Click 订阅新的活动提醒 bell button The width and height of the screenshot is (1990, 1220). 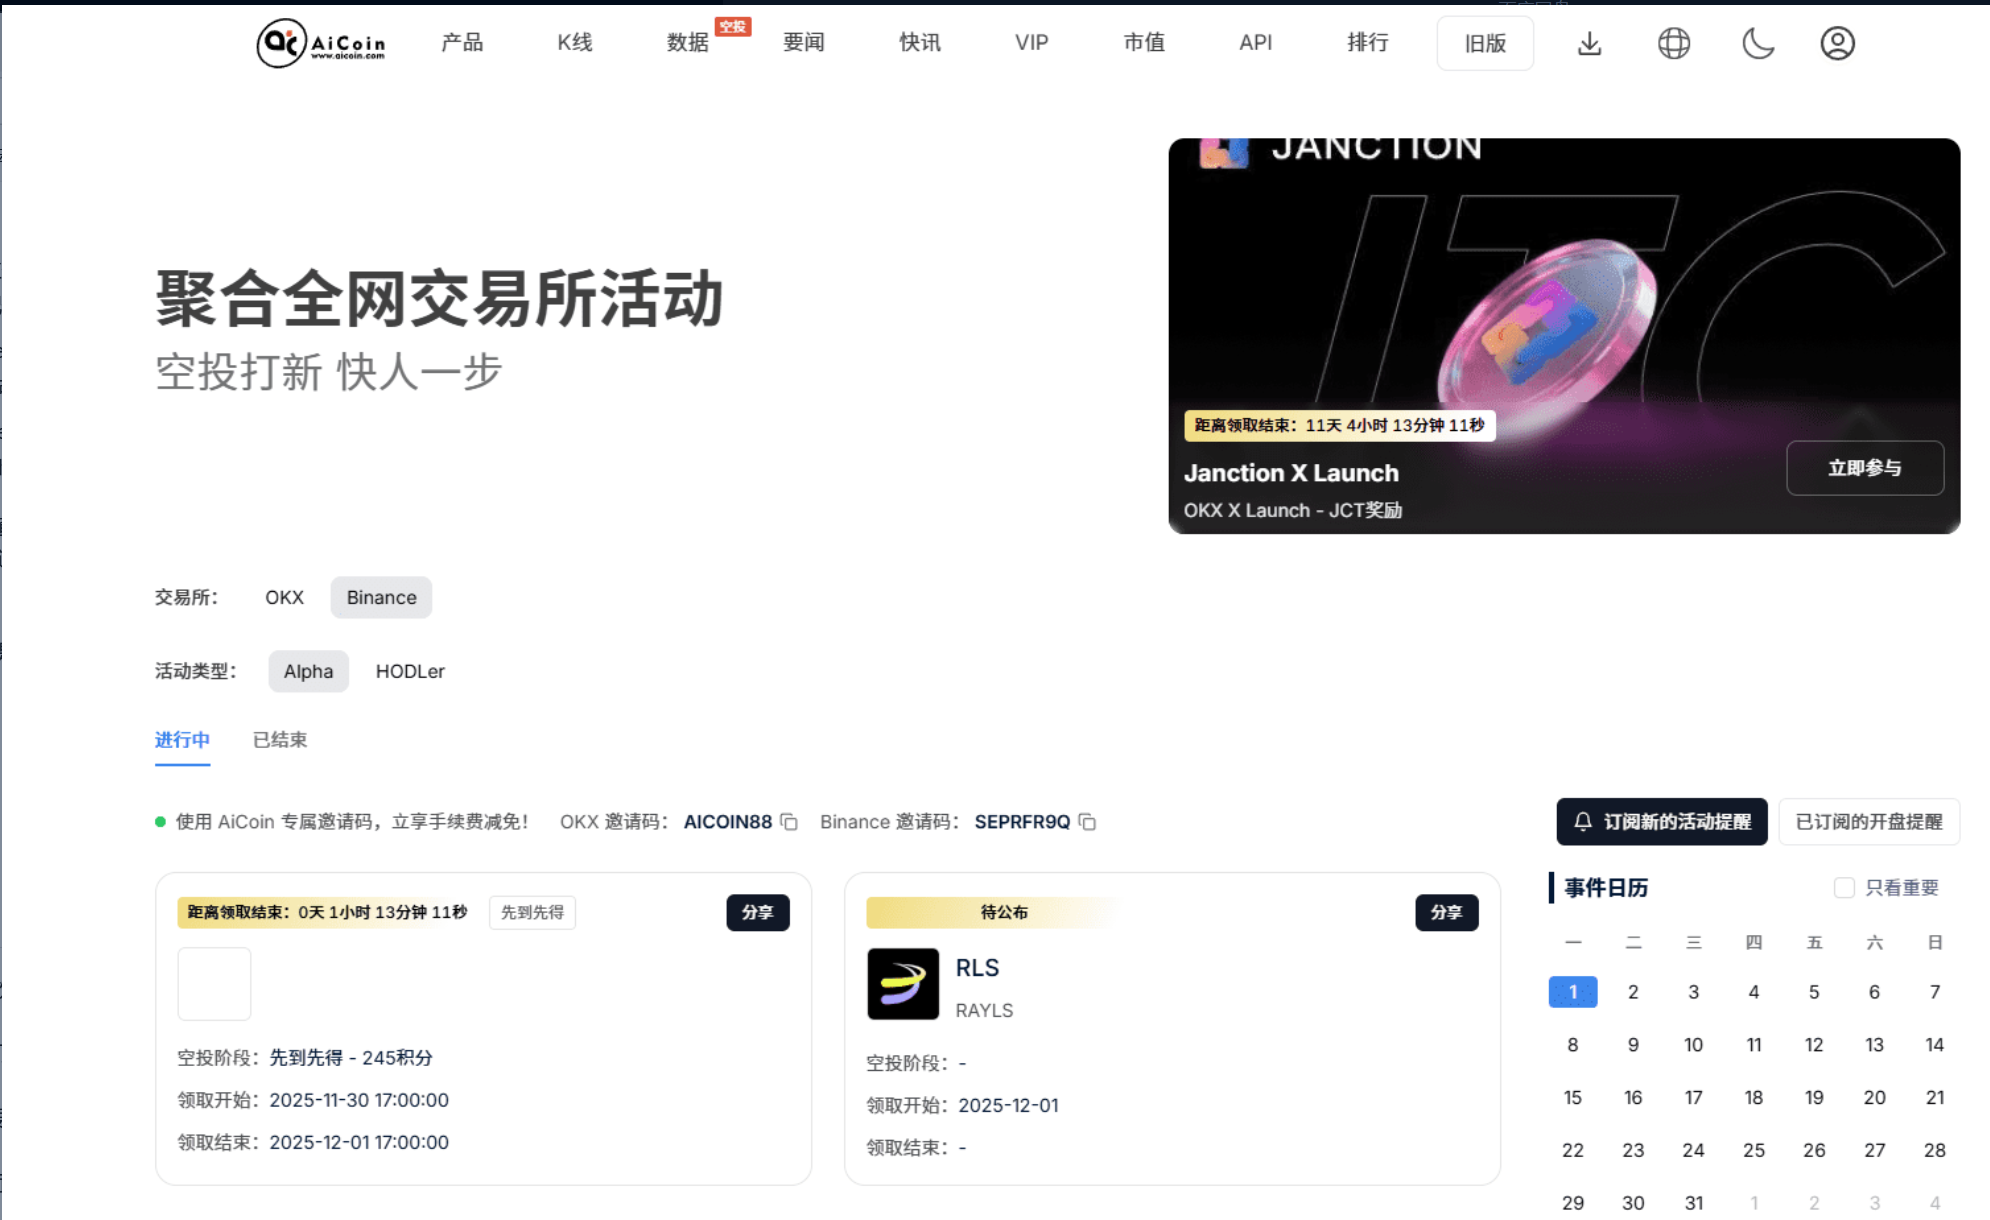point(1661,822)
